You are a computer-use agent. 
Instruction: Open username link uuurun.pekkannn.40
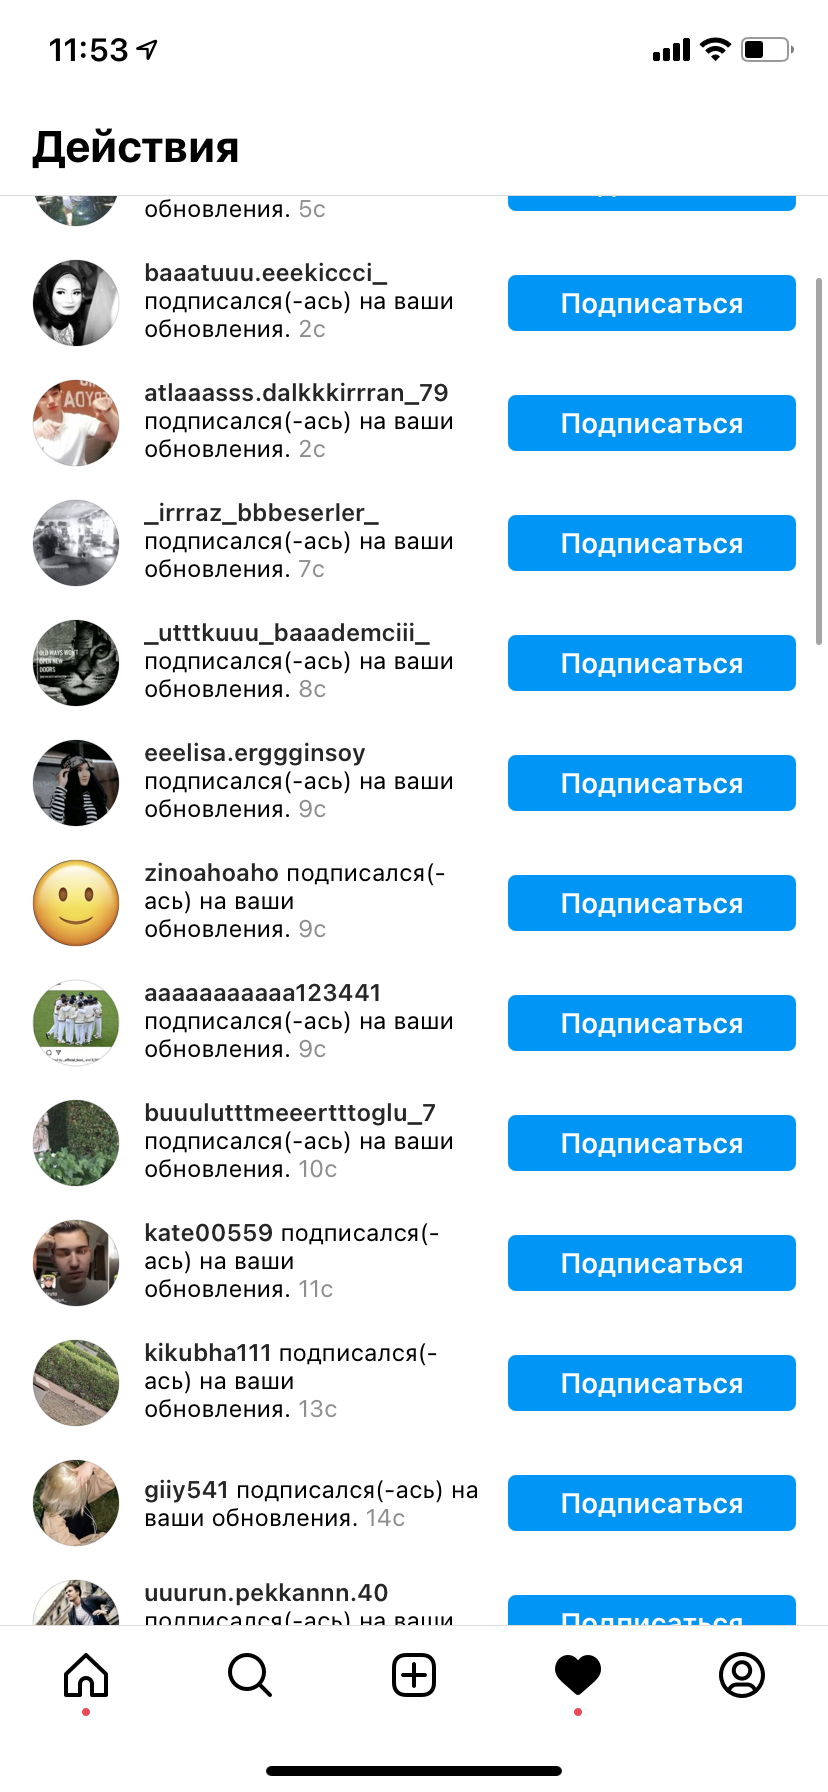click(x=266, y=1593)
